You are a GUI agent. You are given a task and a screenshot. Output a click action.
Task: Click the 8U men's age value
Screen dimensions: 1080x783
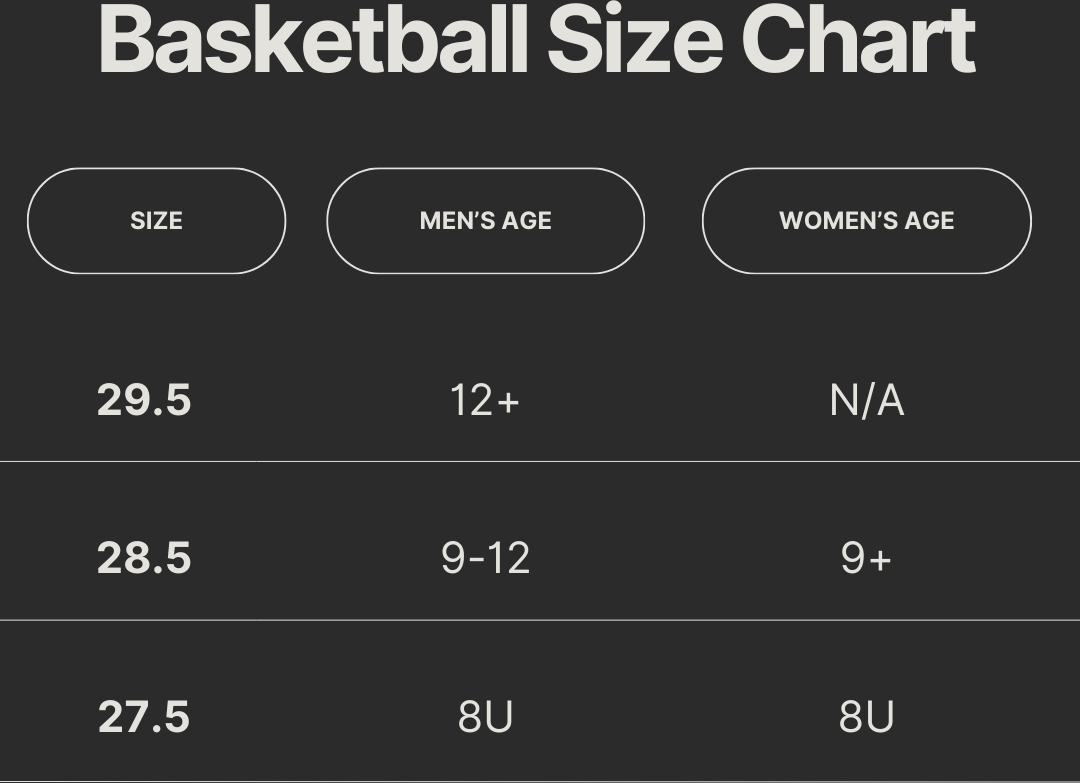[x=485, y=717]
